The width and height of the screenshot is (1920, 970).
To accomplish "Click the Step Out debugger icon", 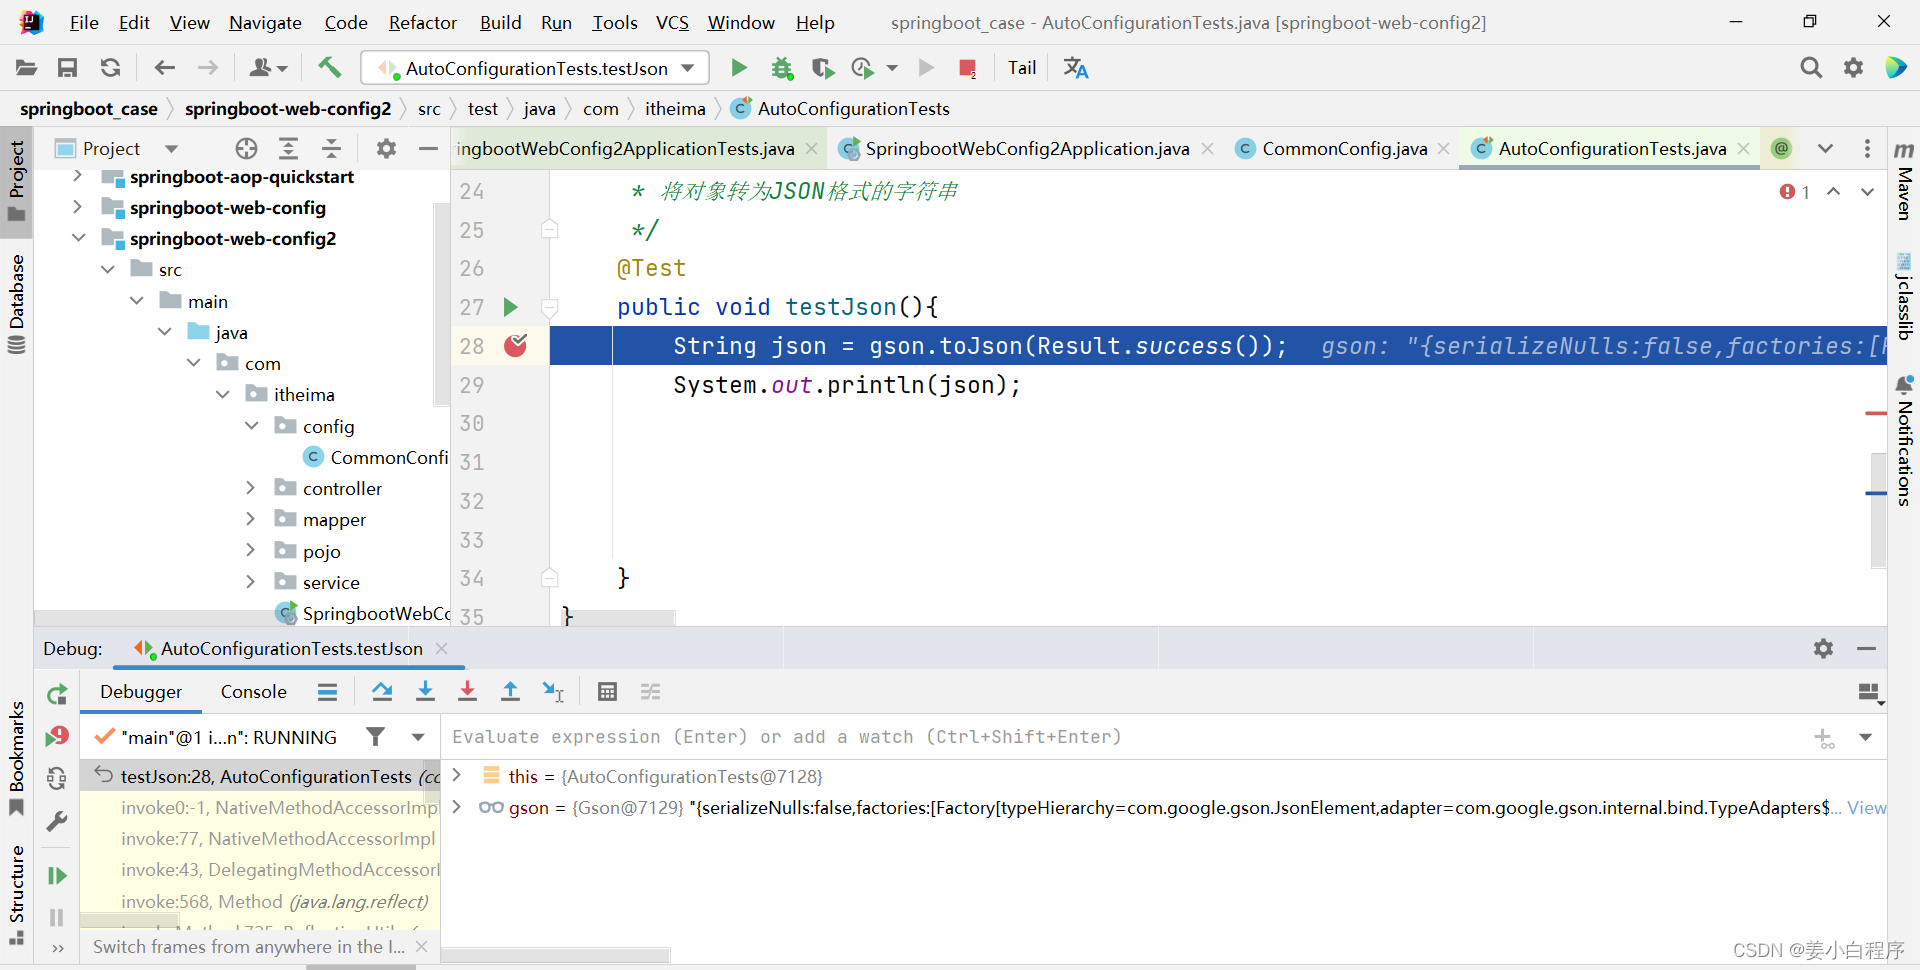I will (510, 691).
